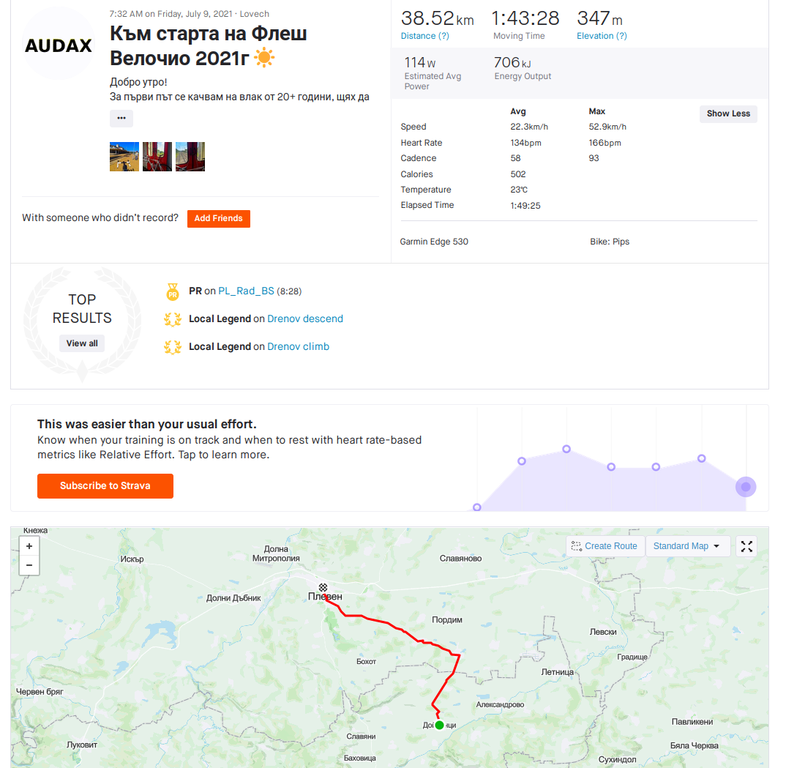Click the PR medal icon
Image resolution: width=786 pixels, height=768 pixels.
172,292
